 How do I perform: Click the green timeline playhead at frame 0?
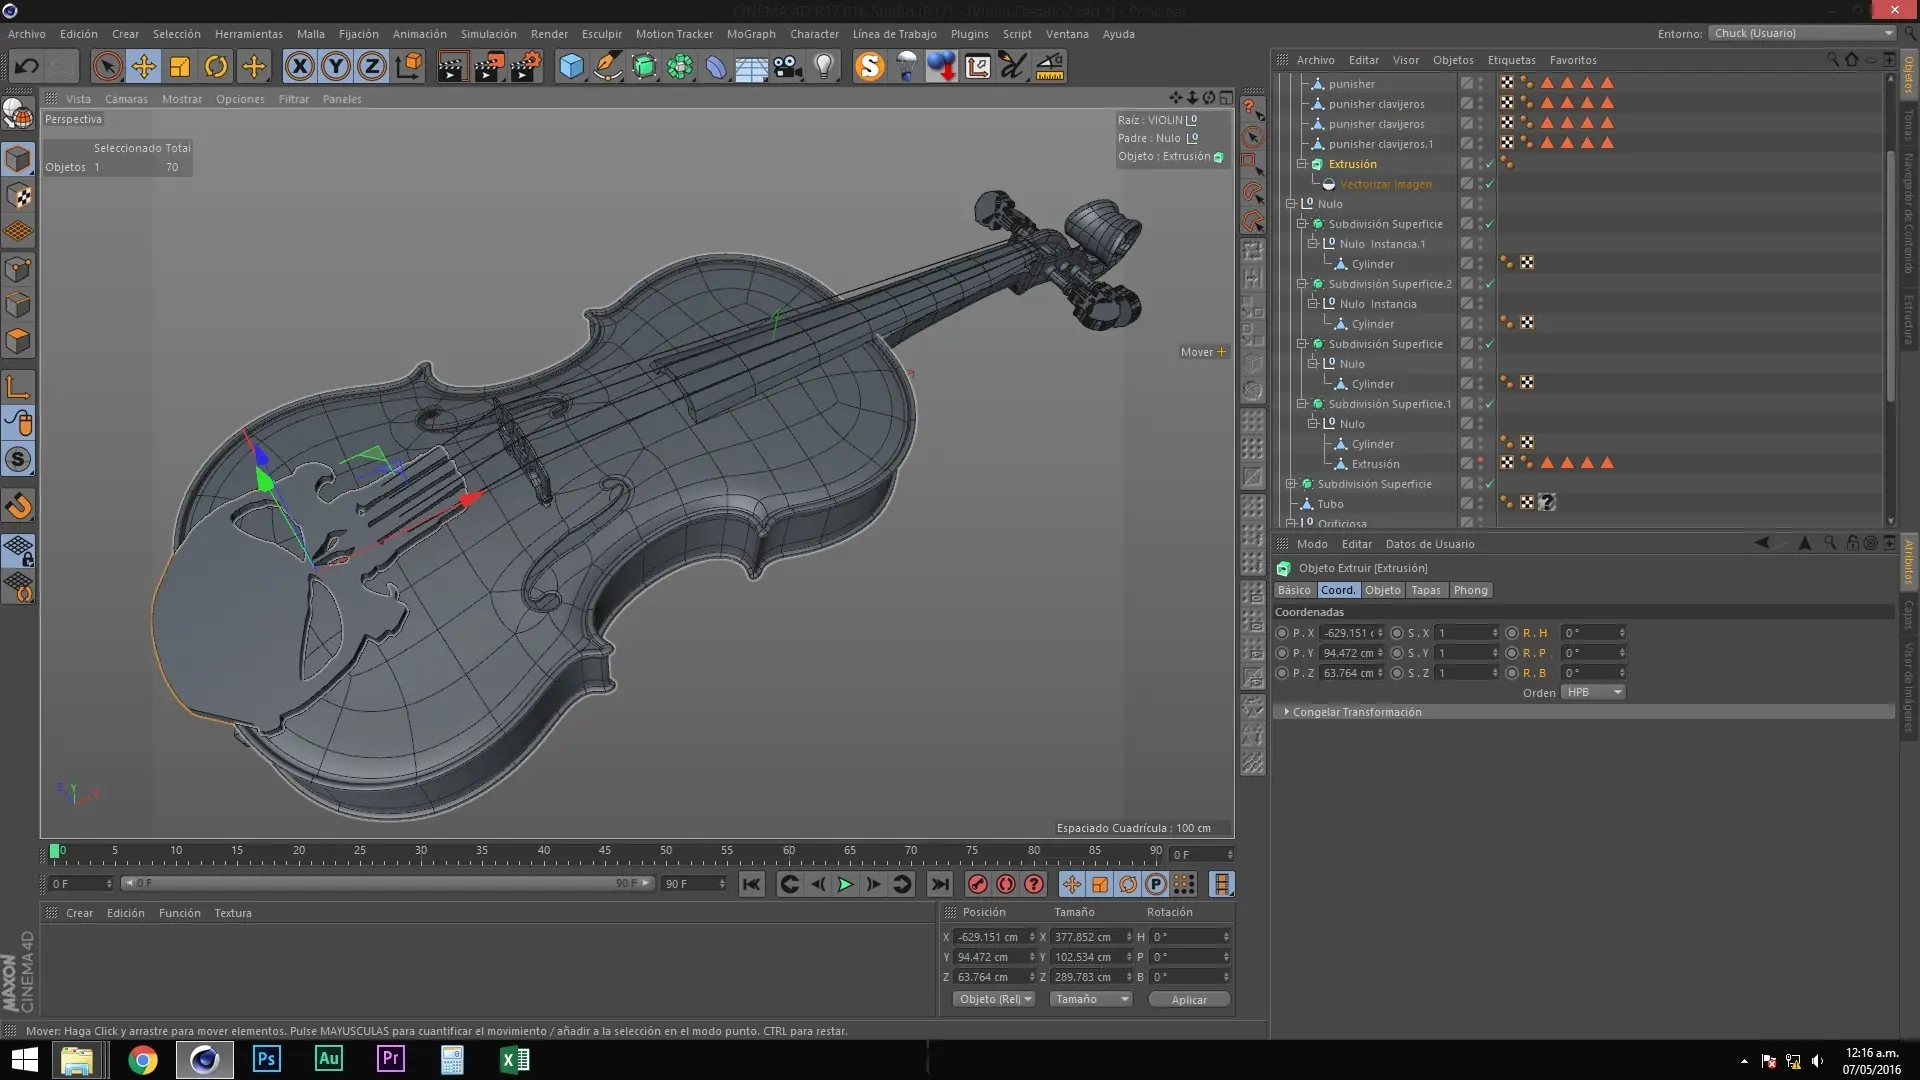coord(54,851)
